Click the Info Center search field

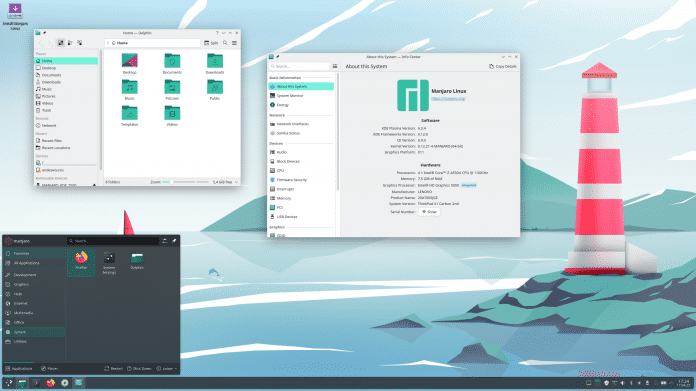coord(299,66)
